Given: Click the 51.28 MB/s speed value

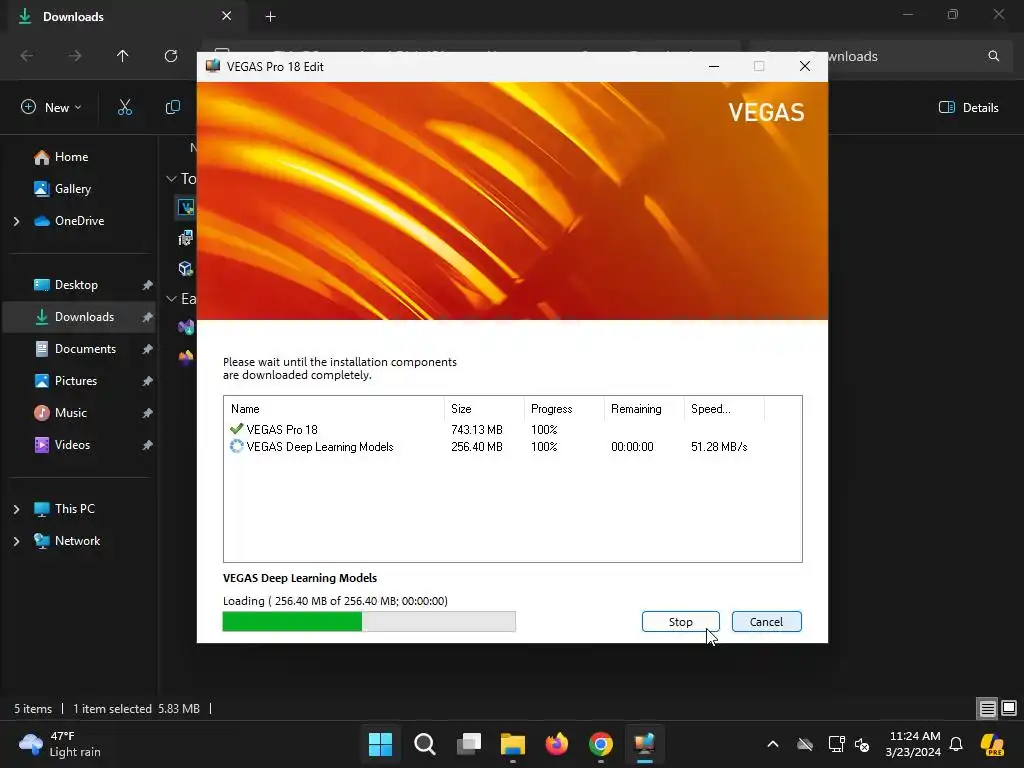Looking at the screenshot, I should click(719, 447).
